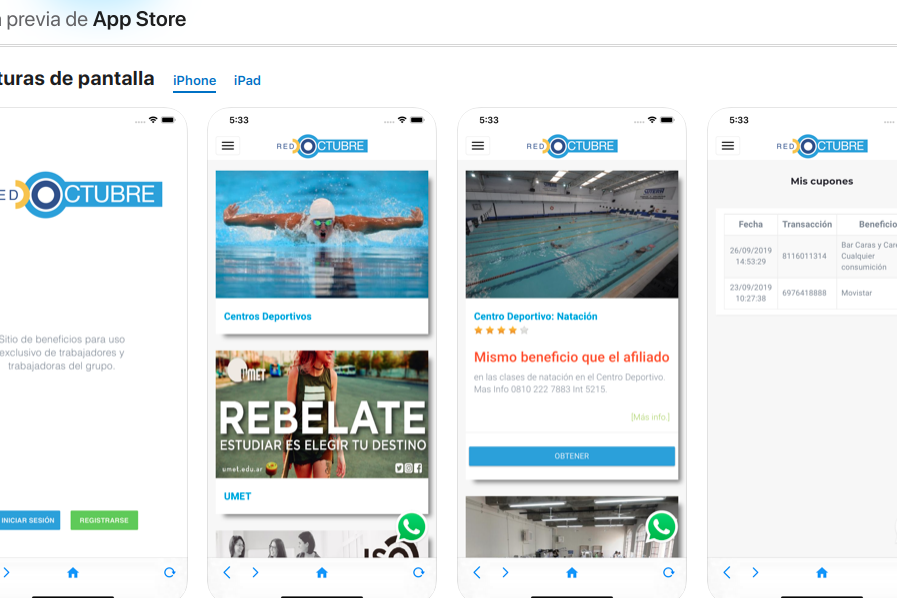Open hamburger menu in swimmer screenshot

click(228, 146)
